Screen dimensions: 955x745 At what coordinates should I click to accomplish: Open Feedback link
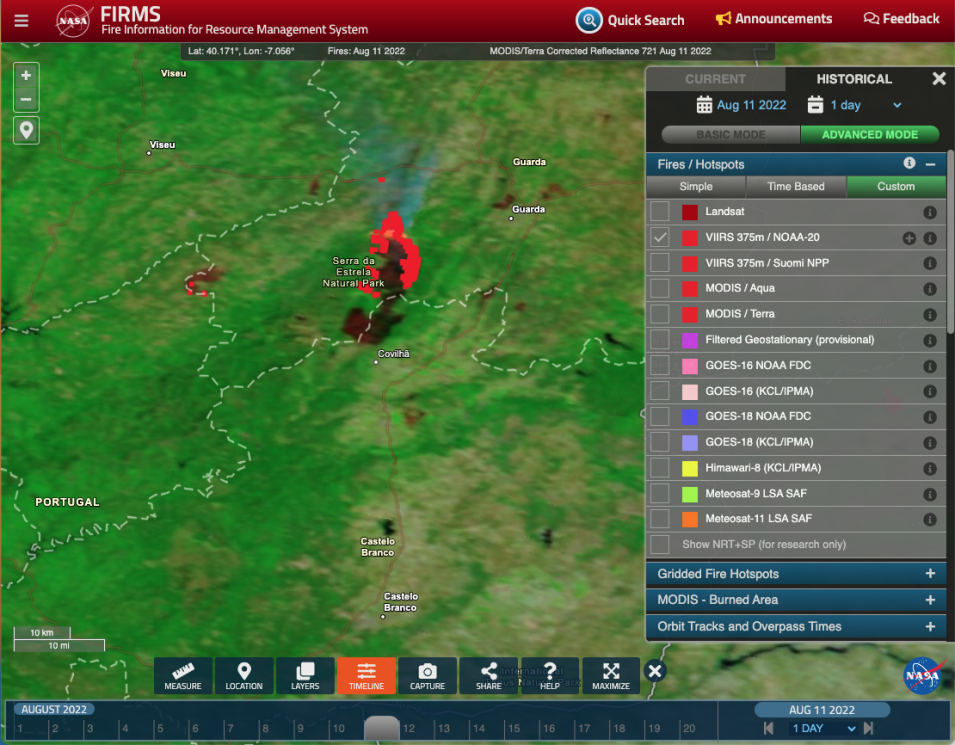(901, 19)
